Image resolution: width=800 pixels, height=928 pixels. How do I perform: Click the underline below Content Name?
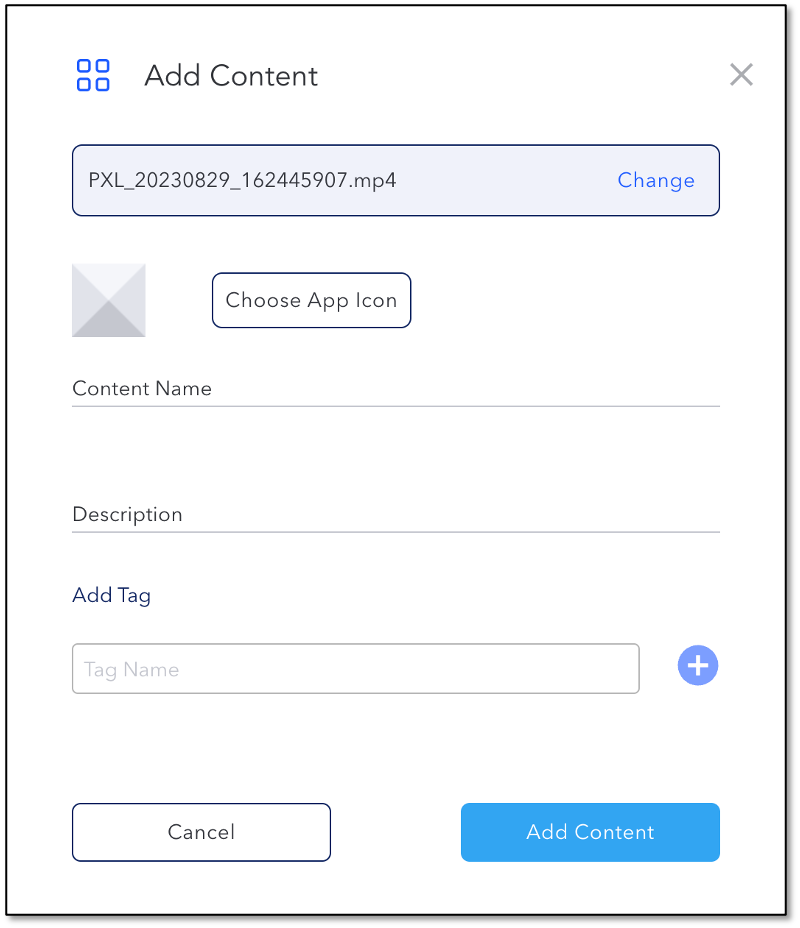pos(395,407)
